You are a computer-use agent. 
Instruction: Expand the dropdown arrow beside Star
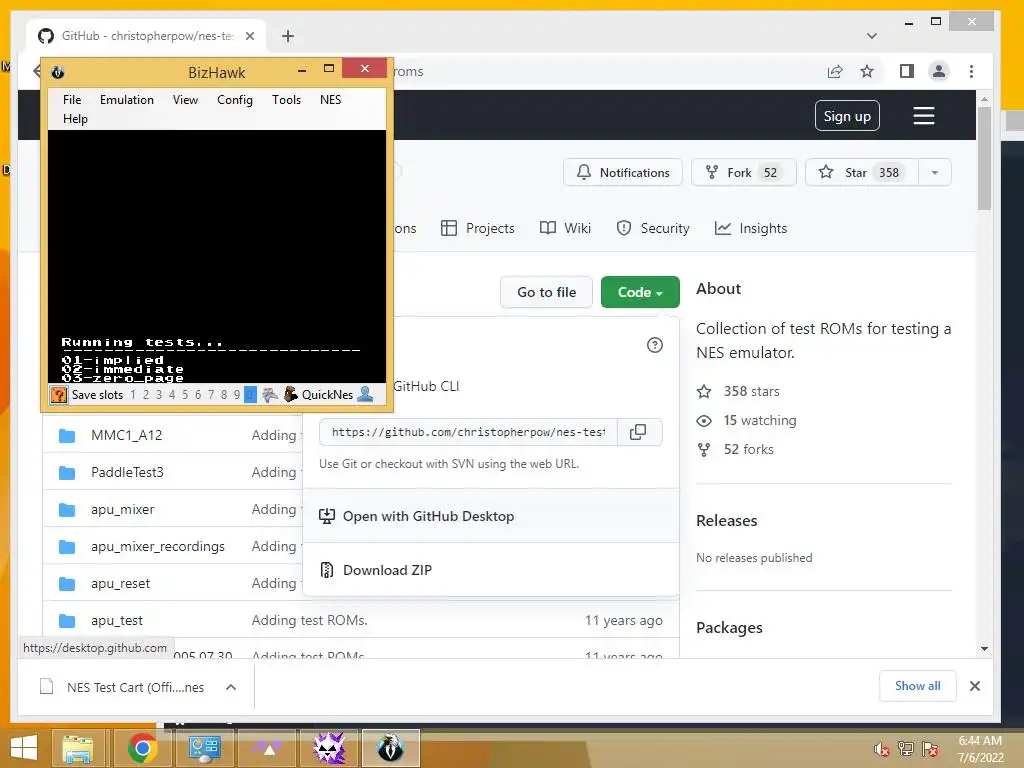coord(935,172)
